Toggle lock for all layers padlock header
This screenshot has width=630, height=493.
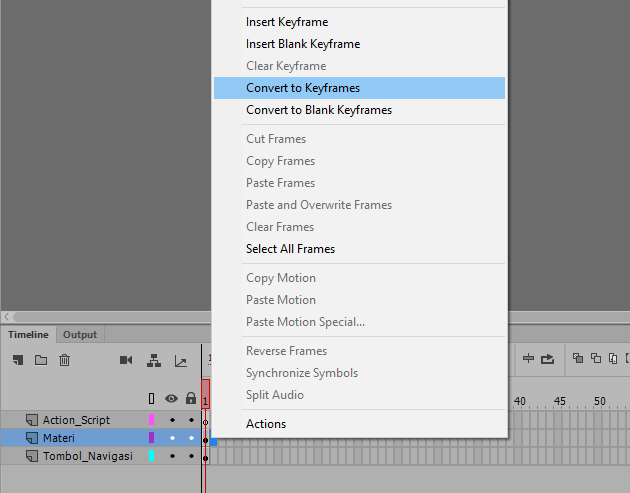(191, 398)
